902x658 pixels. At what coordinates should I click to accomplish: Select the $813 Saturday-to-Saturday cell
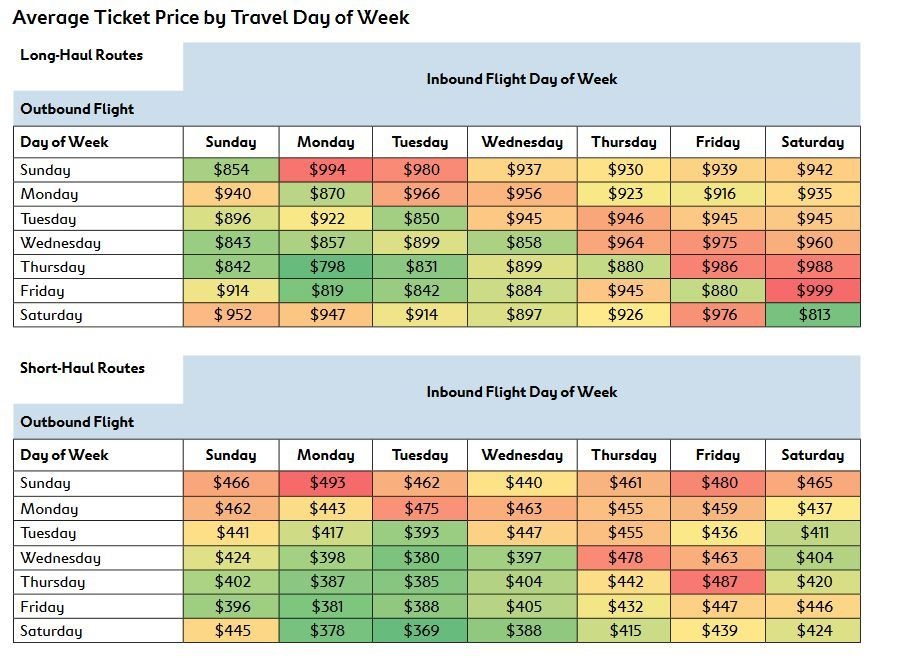coord(813,315)
